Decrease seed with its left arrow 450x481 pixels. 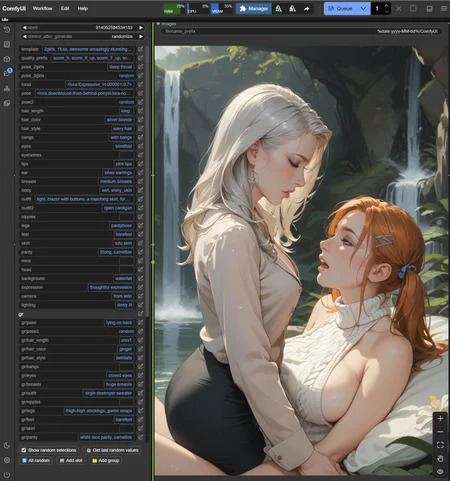tap(24, 28)
